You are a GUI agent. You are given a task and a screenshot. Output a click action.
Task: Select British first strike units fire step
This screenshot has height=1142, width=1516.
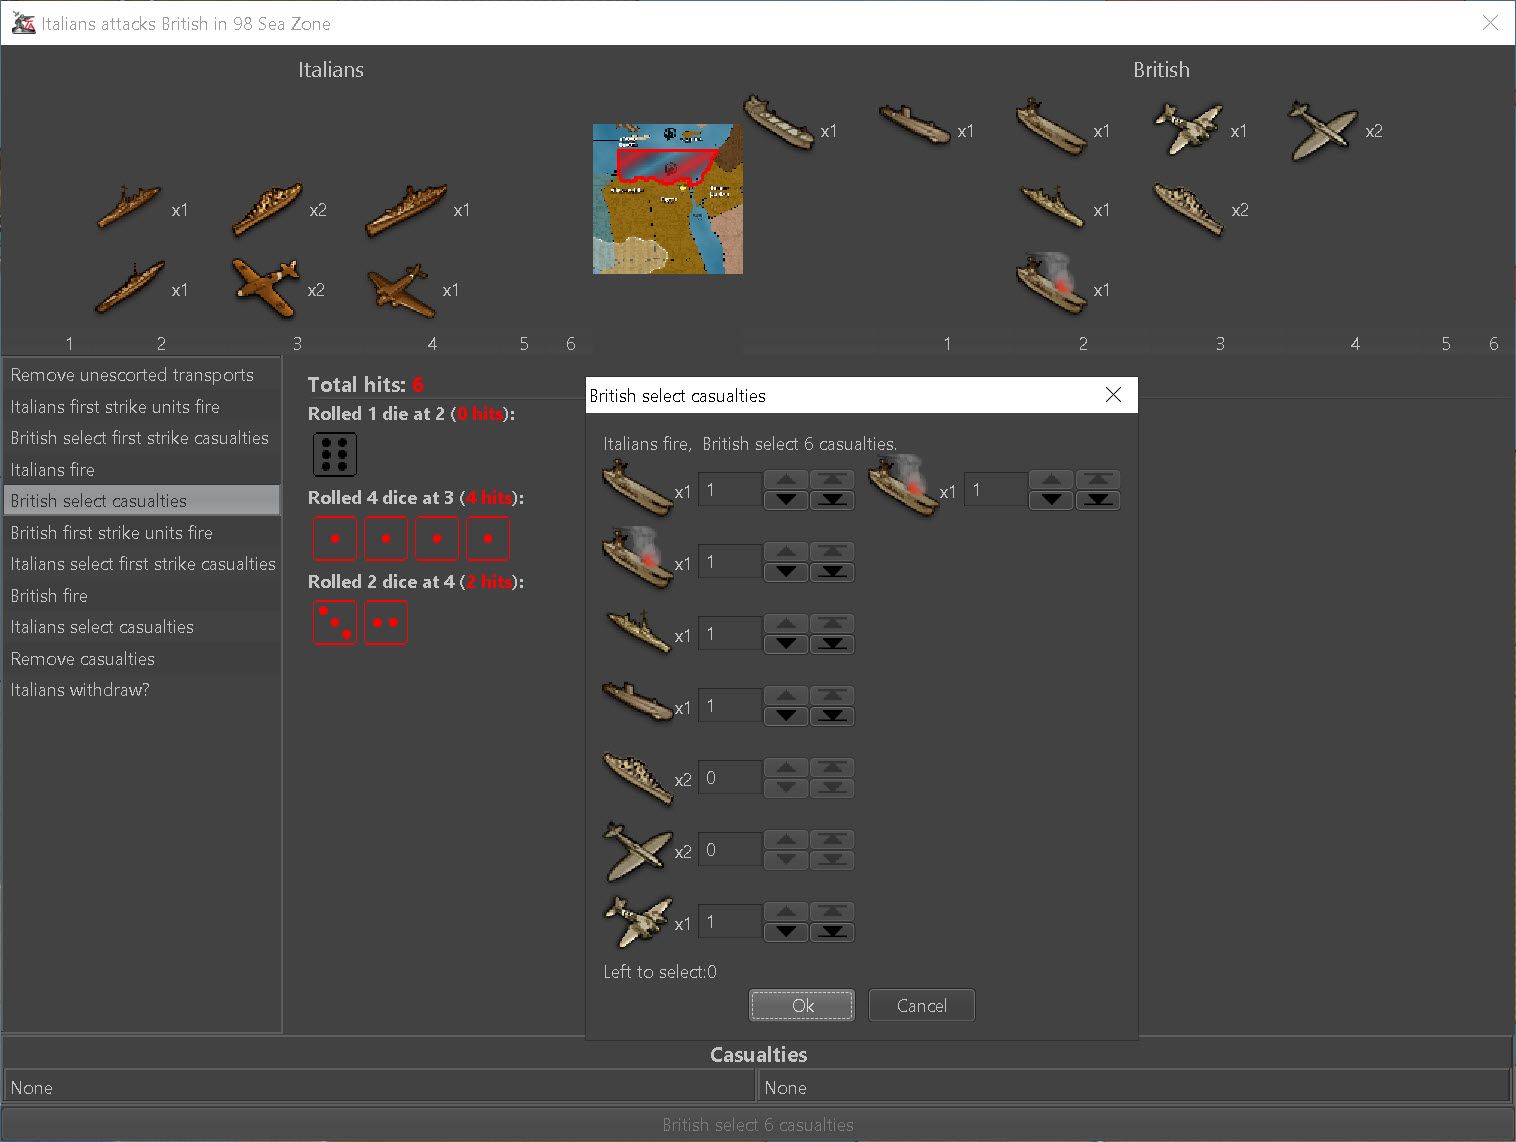point(142,533)
